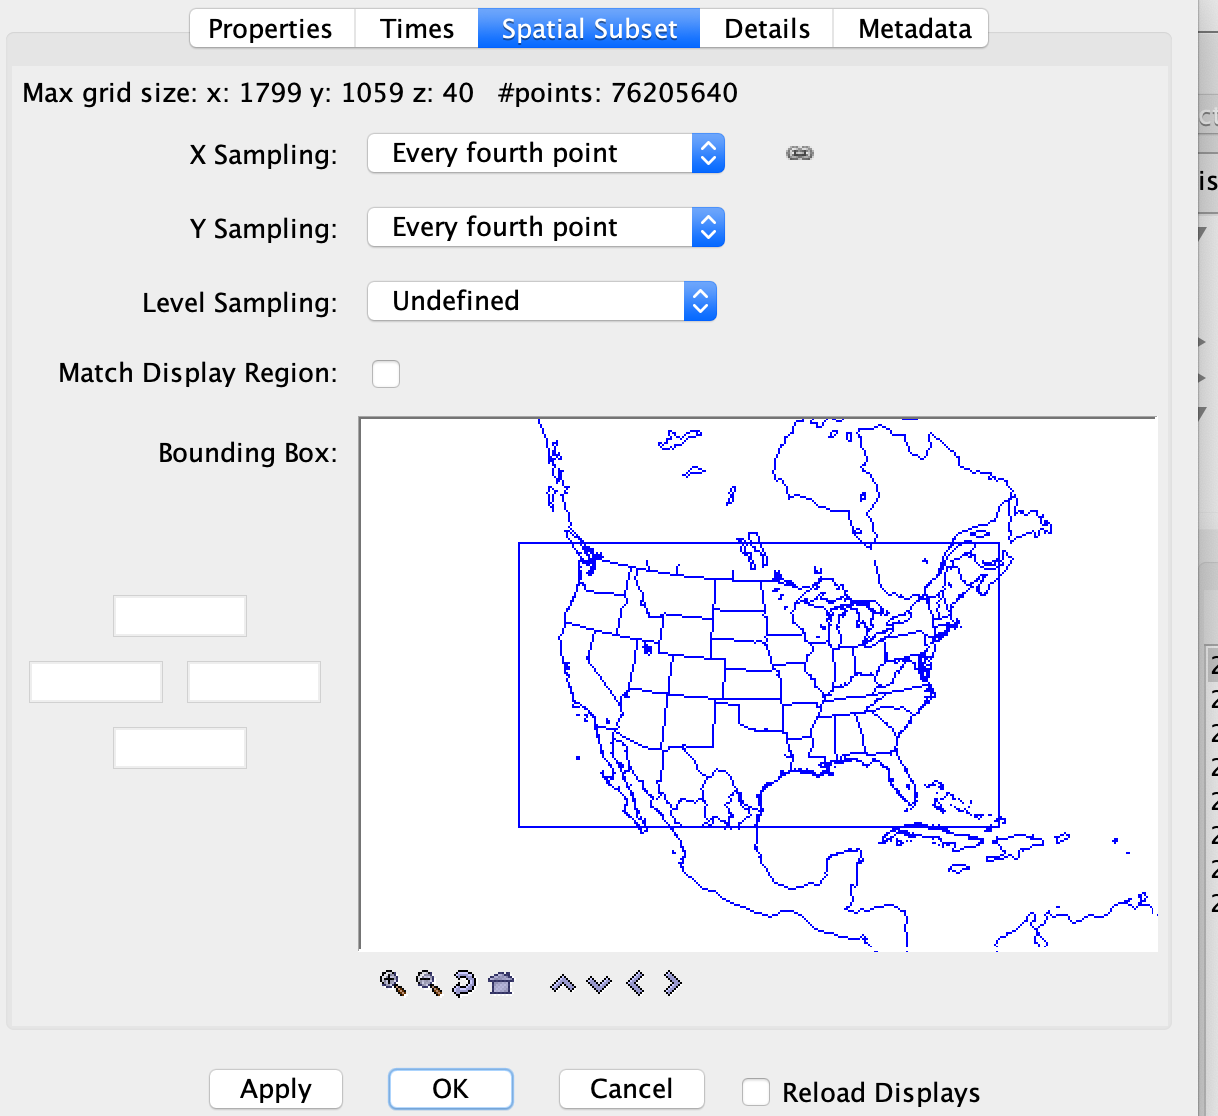Viewport: 1218px width, 1116px height.
Task: Pan the map left with arrow icon
Action: tap(635, 983)
